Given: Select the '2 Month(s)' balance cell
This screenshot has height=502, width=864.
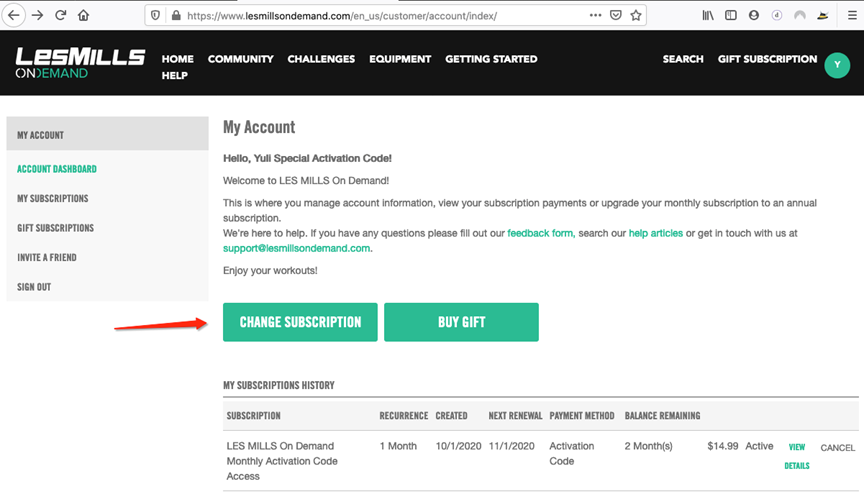Looking at the screenshot, I should [x=649, y=446].
